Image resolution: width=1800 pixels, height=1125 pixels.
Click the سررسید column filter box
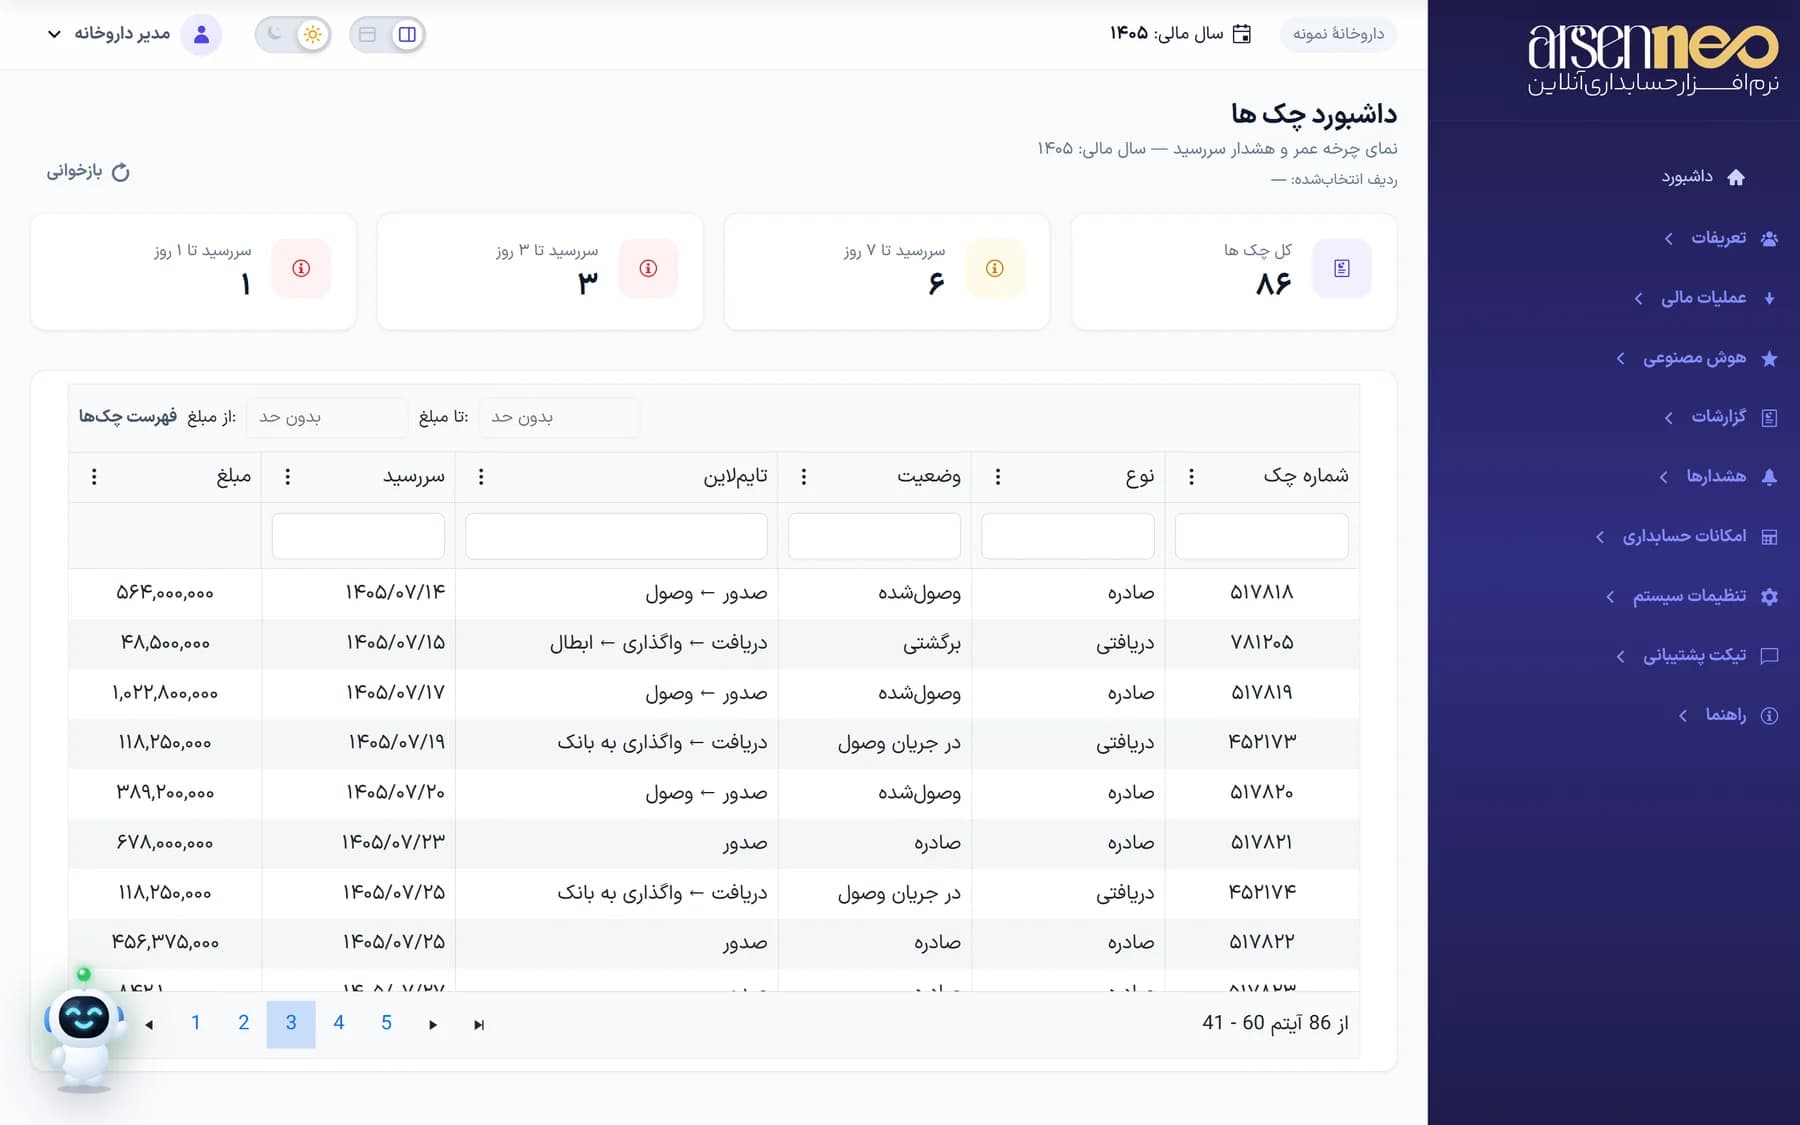click(358, 536)
